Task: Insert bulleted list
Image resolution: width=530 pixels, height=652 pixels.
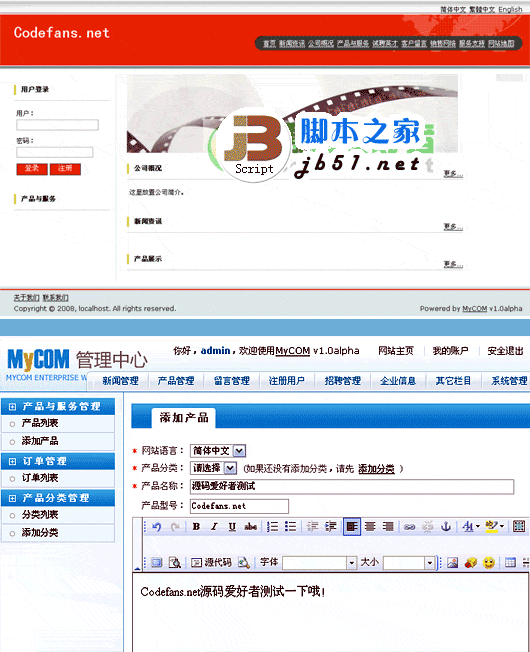Action: (x=291, y=527)
